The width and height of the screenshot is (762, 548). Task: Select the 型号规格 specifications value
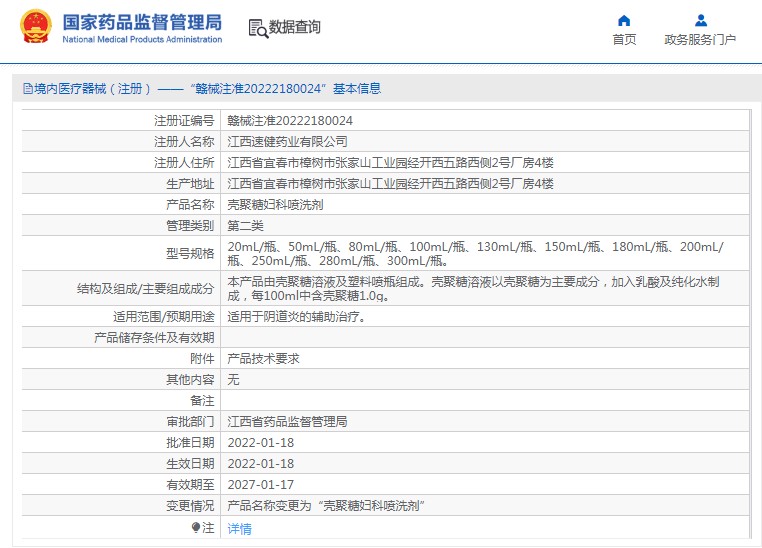tap(476, 254)
